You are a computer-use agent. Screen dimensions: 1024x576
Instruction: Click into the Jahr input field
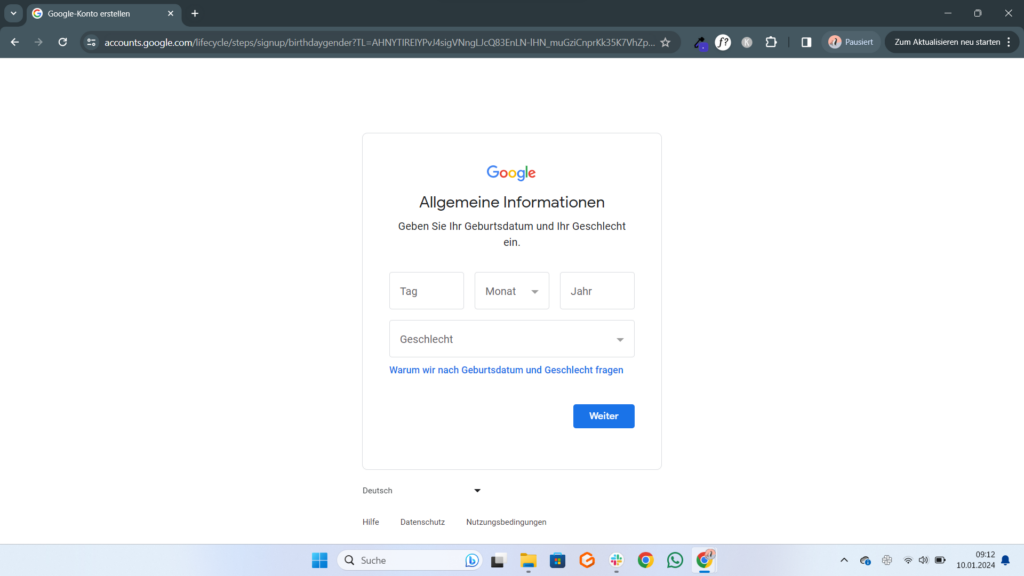[x=597, y=291]
